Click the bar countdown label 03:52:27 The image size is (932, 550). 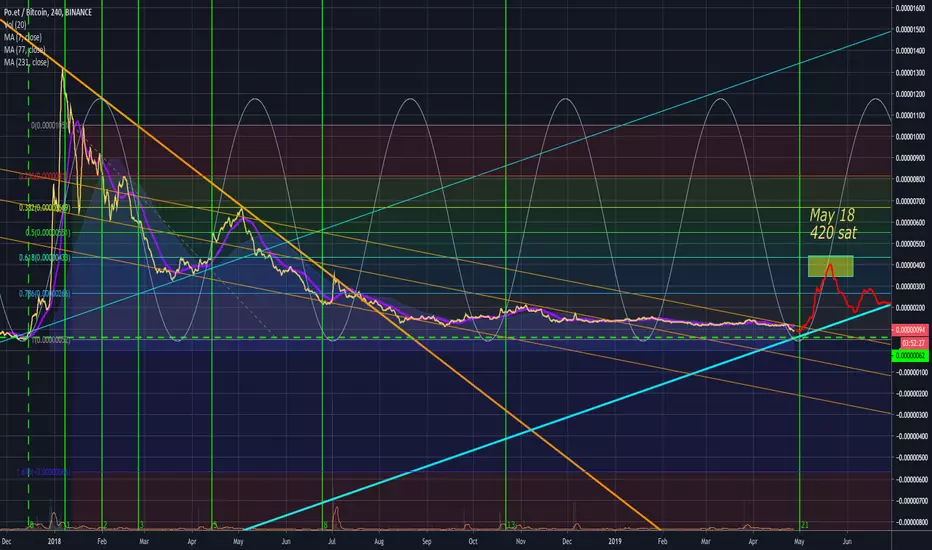pos(914,343)
